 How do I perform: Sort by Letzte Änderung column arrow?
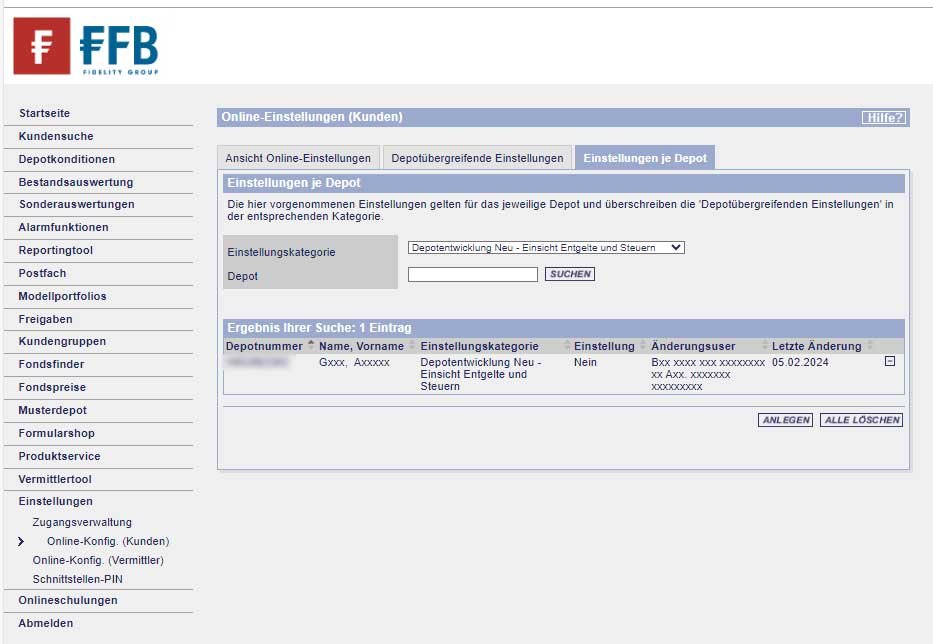[x=870, y=346]
